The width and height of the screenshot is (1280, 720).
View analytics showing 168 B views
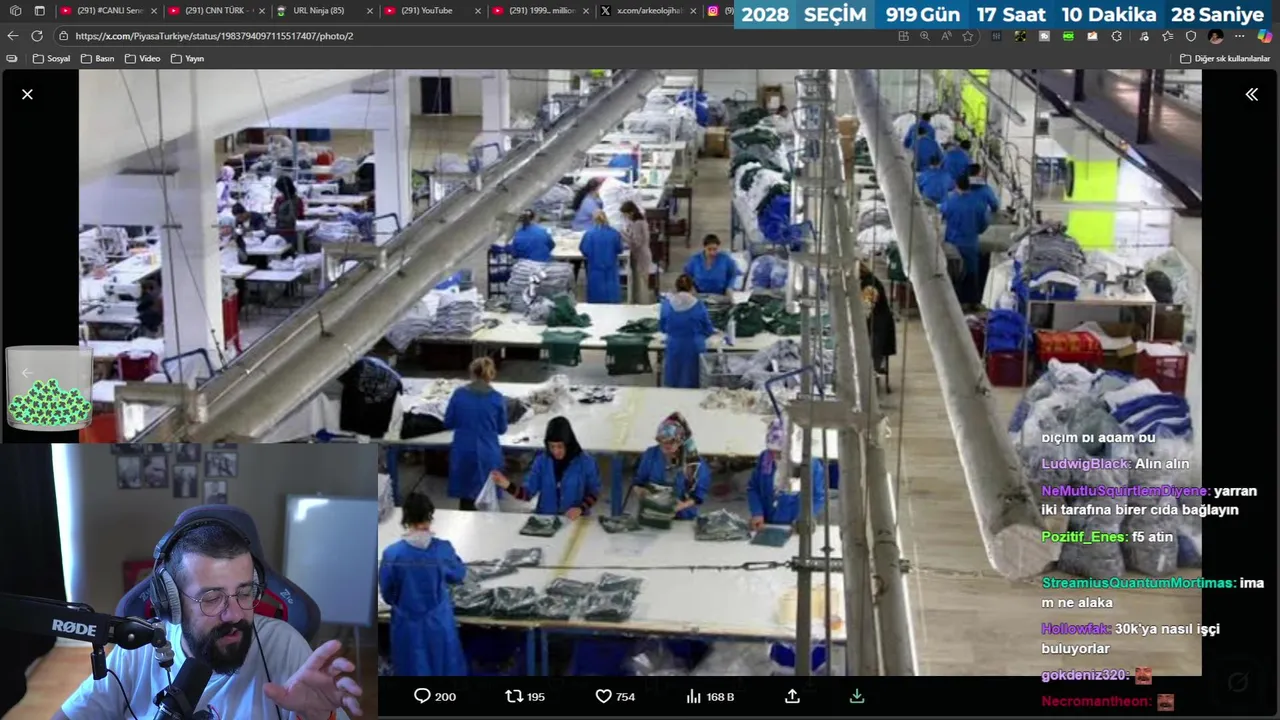pyautogui.click(x=710, y=696)
